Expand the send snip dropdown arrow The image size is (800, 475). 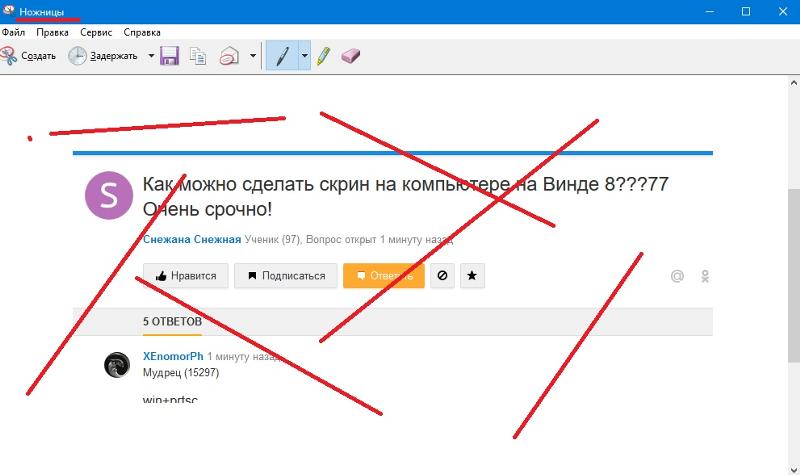[253, 56]
